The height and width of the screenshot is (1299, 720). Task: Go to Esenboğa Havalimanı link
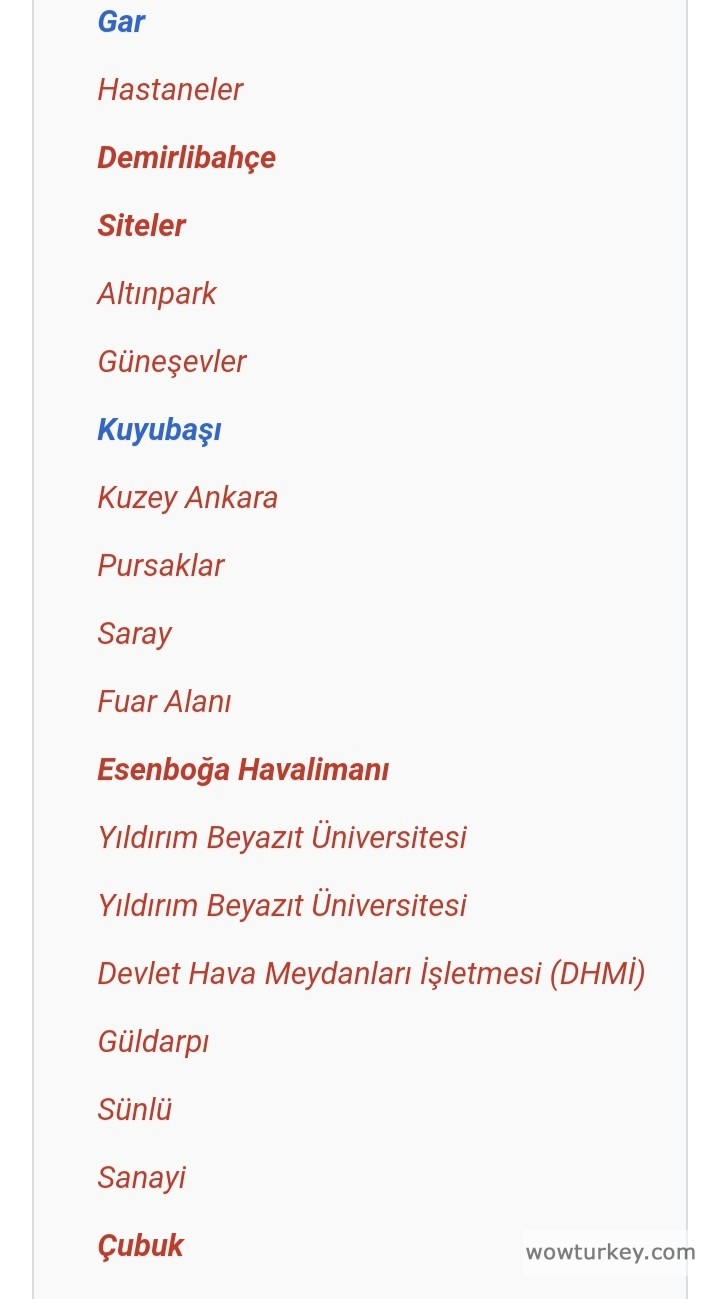(243, 770)
